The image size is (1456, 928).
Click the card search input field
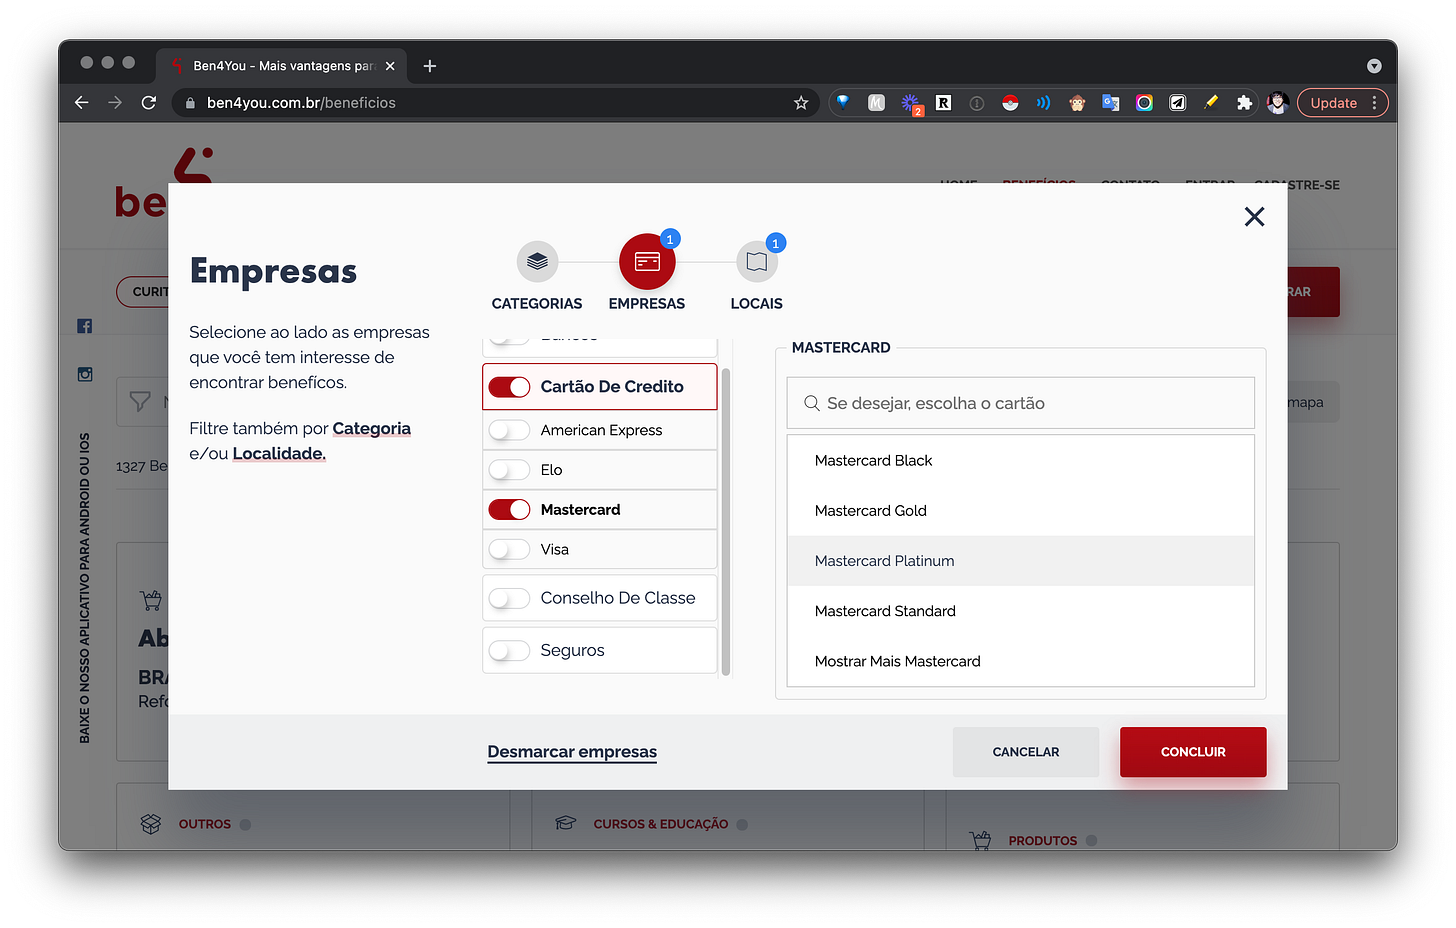1021,403
